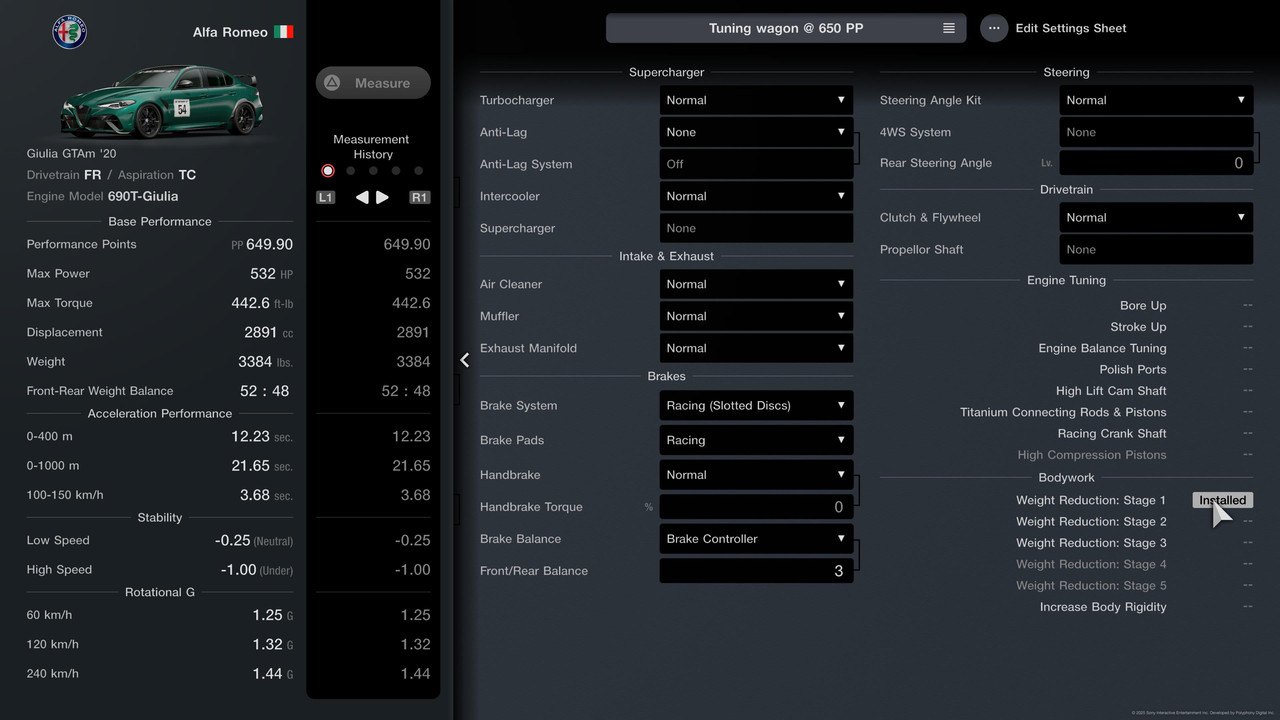Click the Supercharger None field
Screen dimensions: 1280x720
pyautogui.click(x=756, y=228)
